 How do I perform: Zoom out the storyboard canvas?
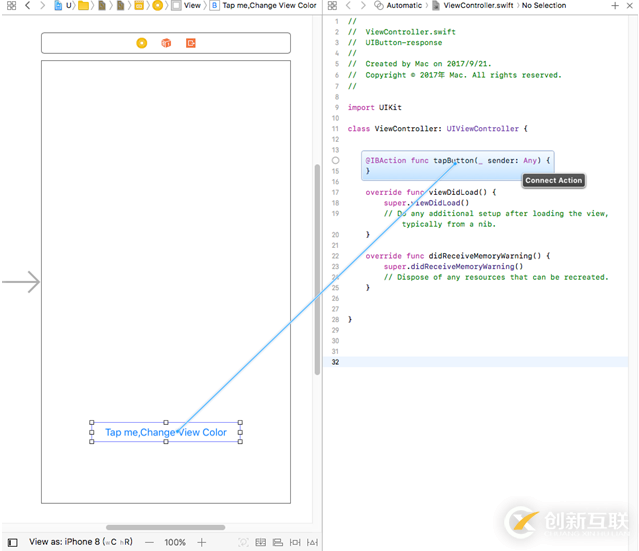click(150, 542)
